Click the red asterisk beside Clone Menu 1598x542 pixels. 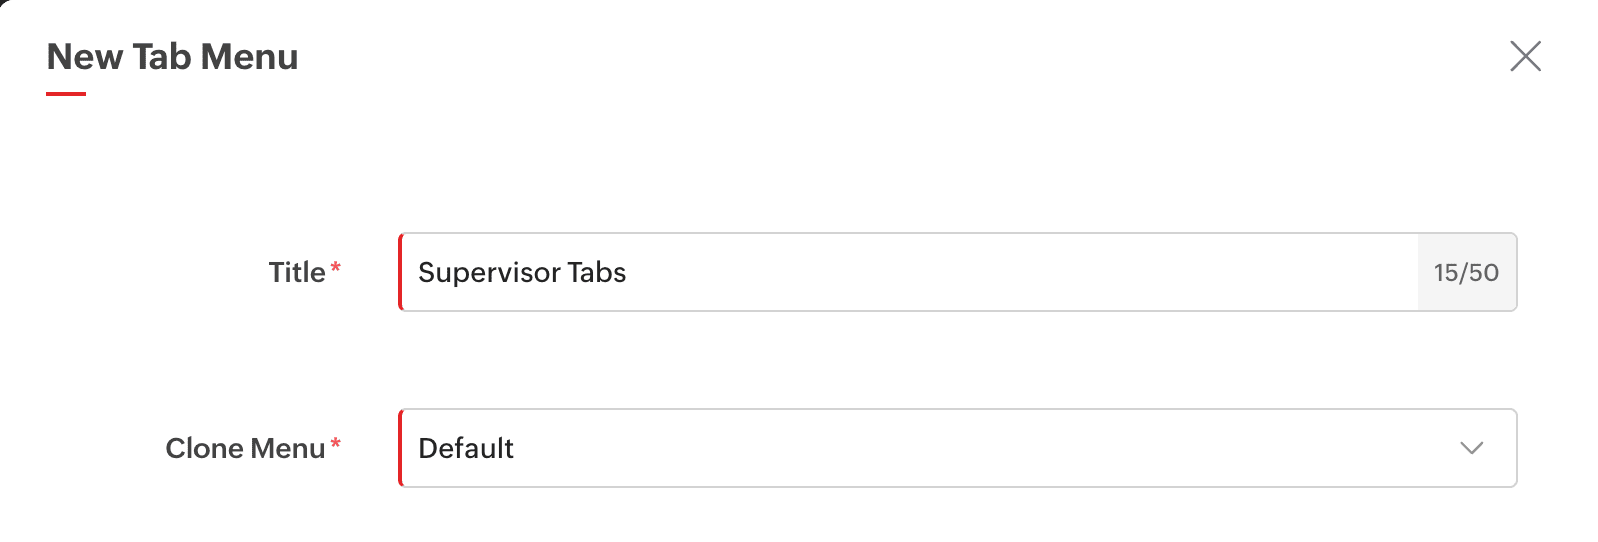coord(336,443)
